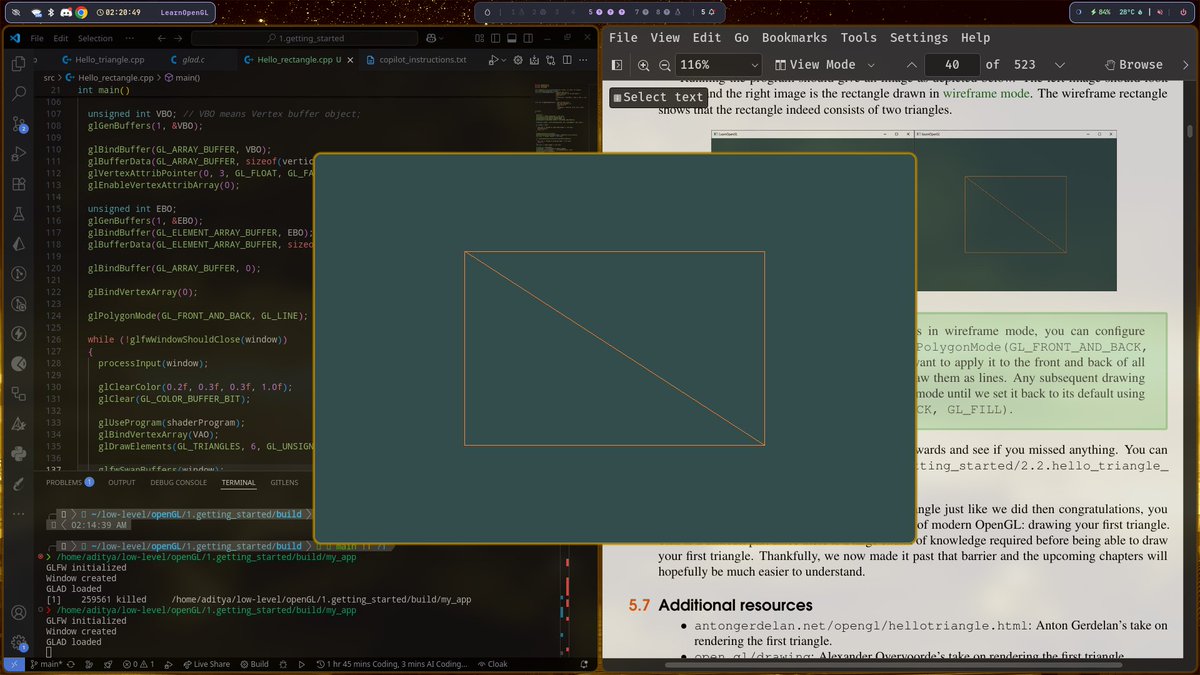The width and height of the screenshot is (1200, 675).
Task: Open the Bookmarks menu in PDF viewer
Action: point(794,37)
